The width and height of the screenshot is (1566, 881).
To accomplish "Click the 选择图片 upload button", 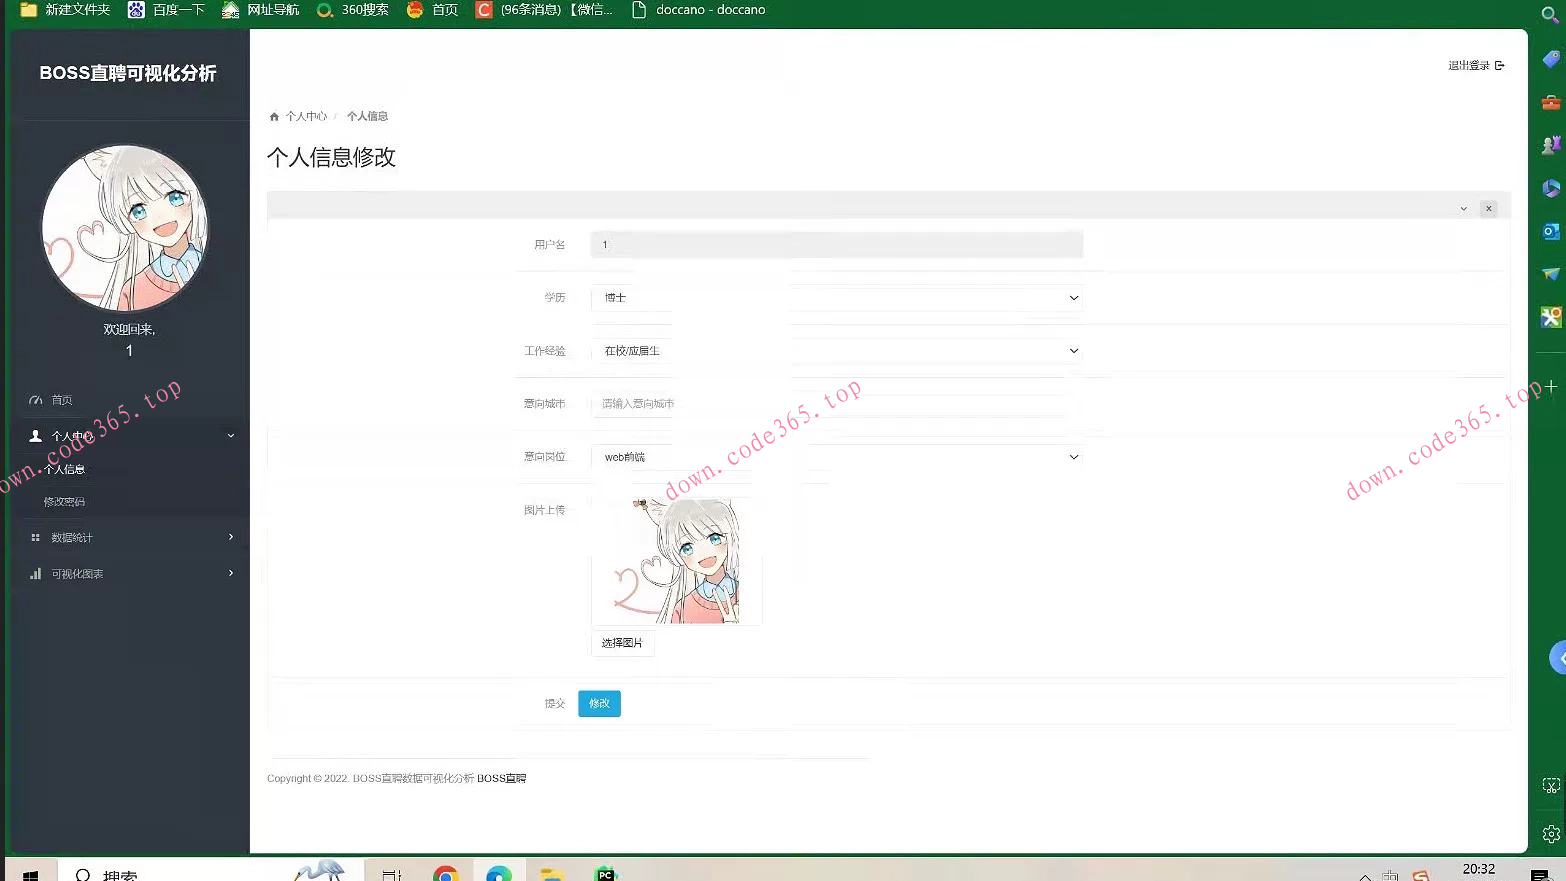I will coord(621,643).
